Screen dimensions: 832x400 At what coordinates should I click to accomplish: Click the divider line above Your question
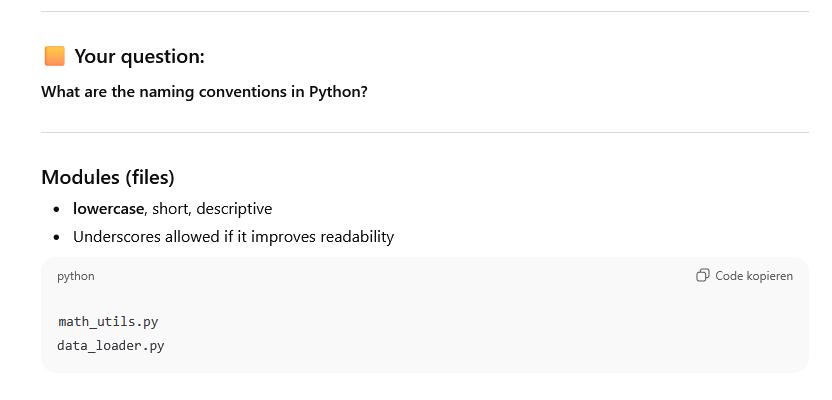pos(424,12)
